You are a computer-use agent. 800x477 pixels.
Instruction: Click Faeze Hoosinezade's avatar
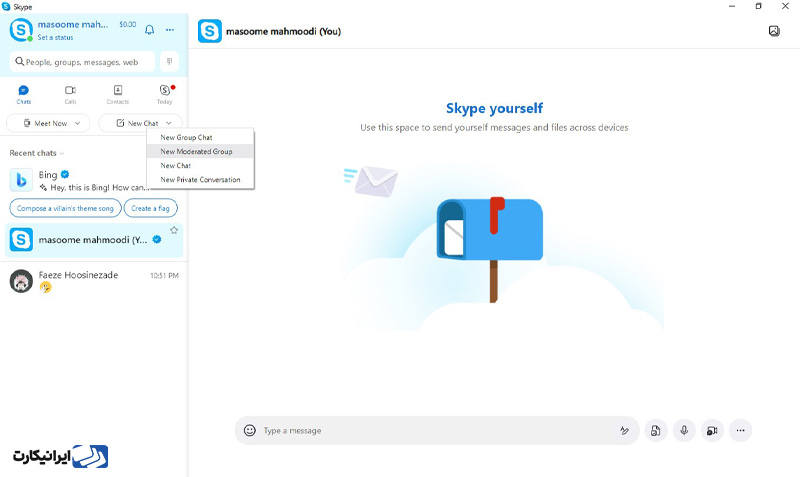(21, 281)
